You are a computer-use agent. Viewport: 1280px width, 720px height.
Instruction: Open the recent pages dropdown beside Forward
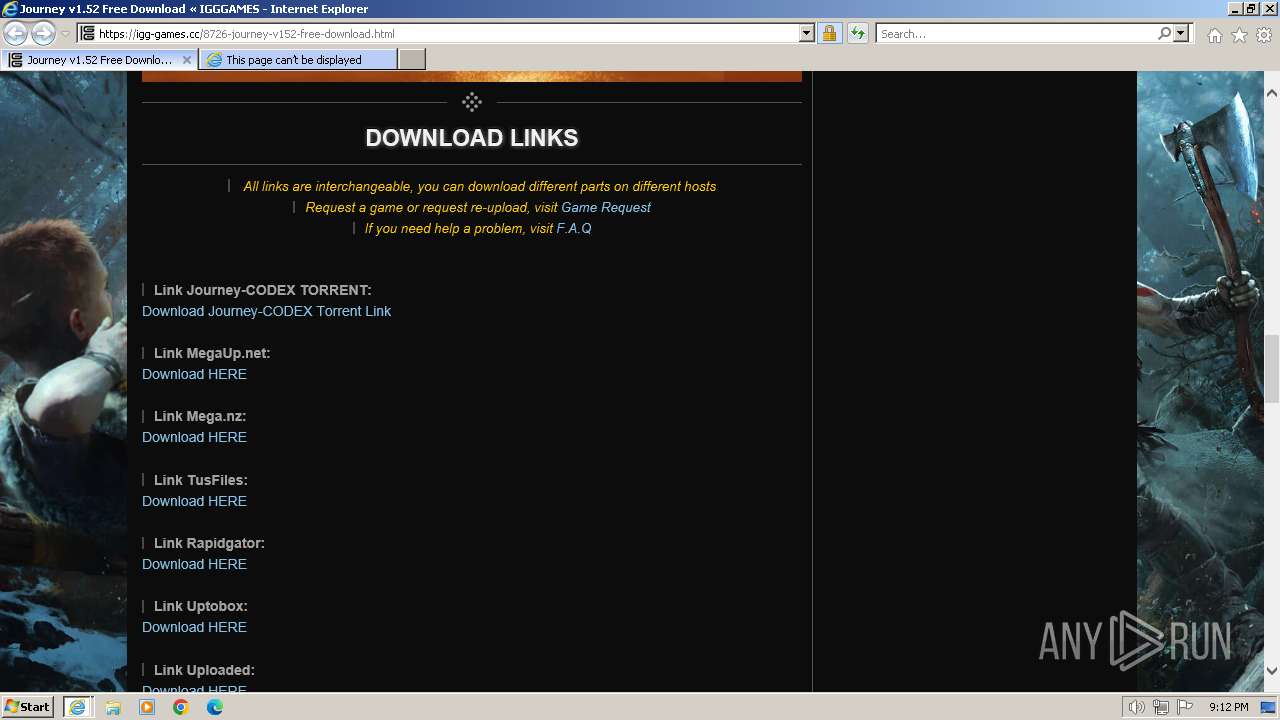tap(65, 34)
